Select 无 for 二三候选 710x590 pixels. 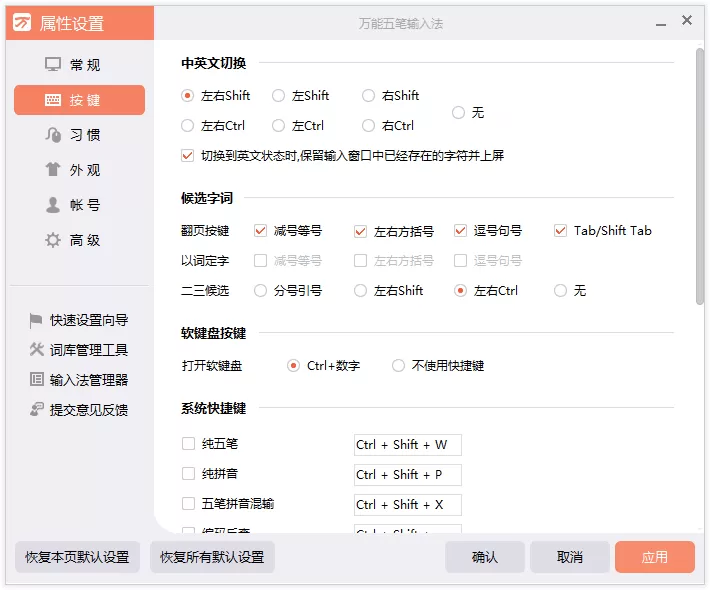pos(561,290)
